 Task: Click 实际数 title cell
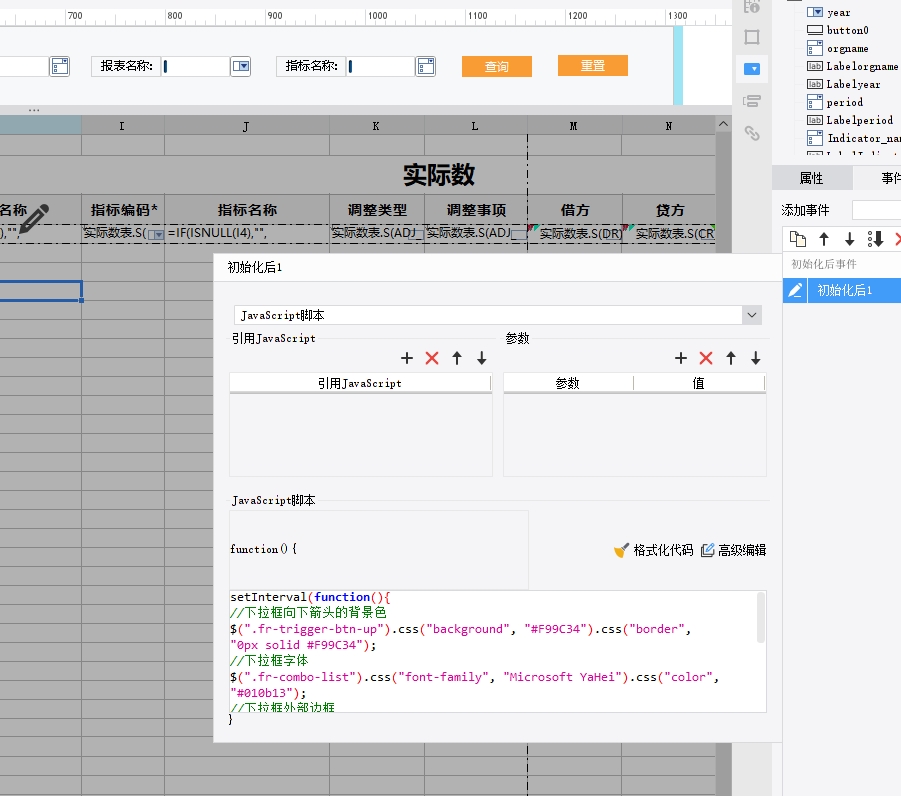pos(438,175)
